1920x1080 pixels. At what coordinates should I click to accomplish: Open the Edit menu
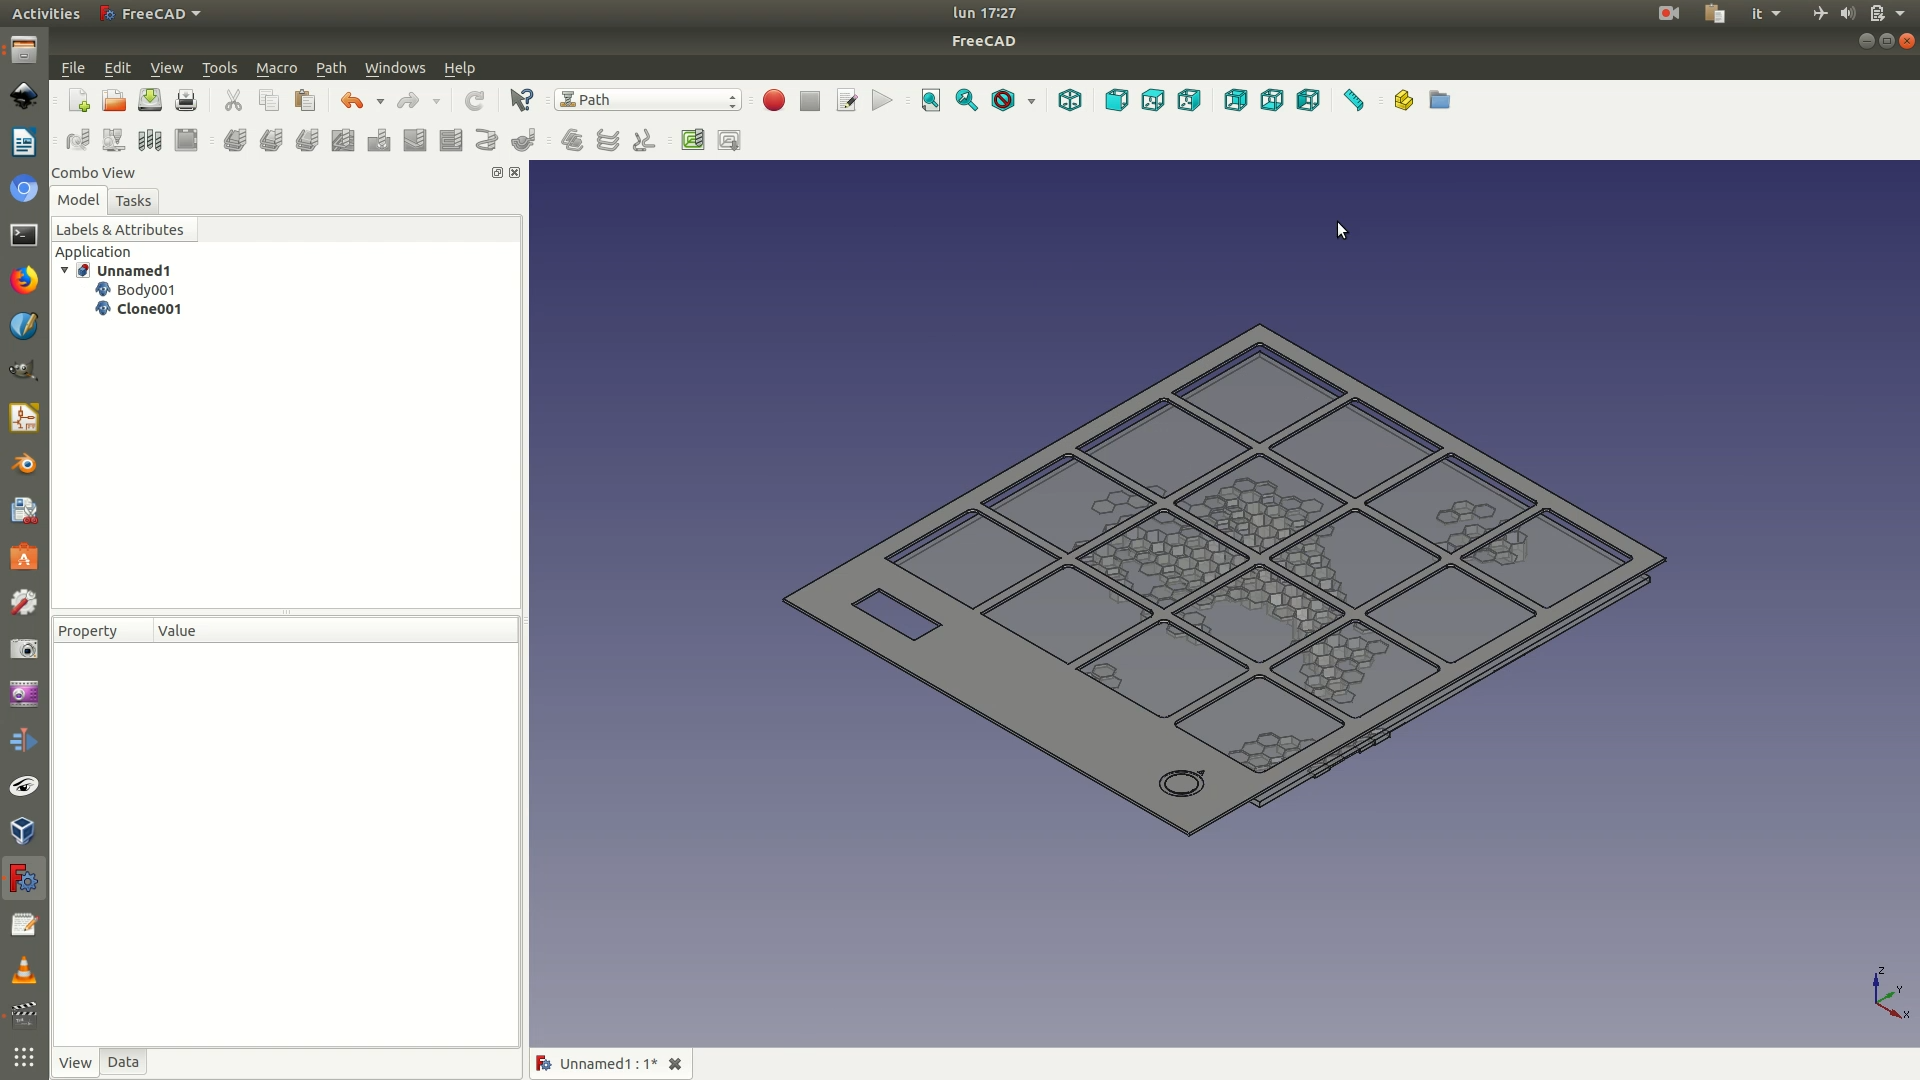117,68
